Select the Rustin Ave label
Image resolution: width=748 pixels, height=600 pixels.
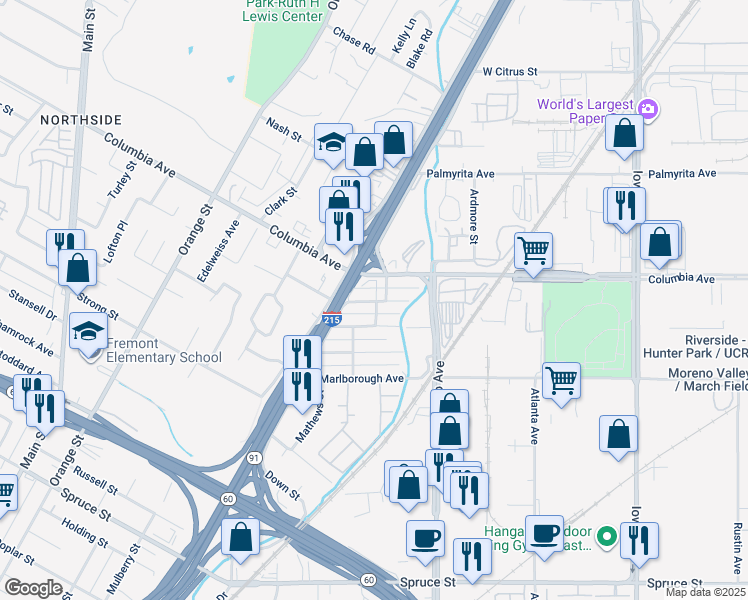pyautogui.click(x=737, y=548)
